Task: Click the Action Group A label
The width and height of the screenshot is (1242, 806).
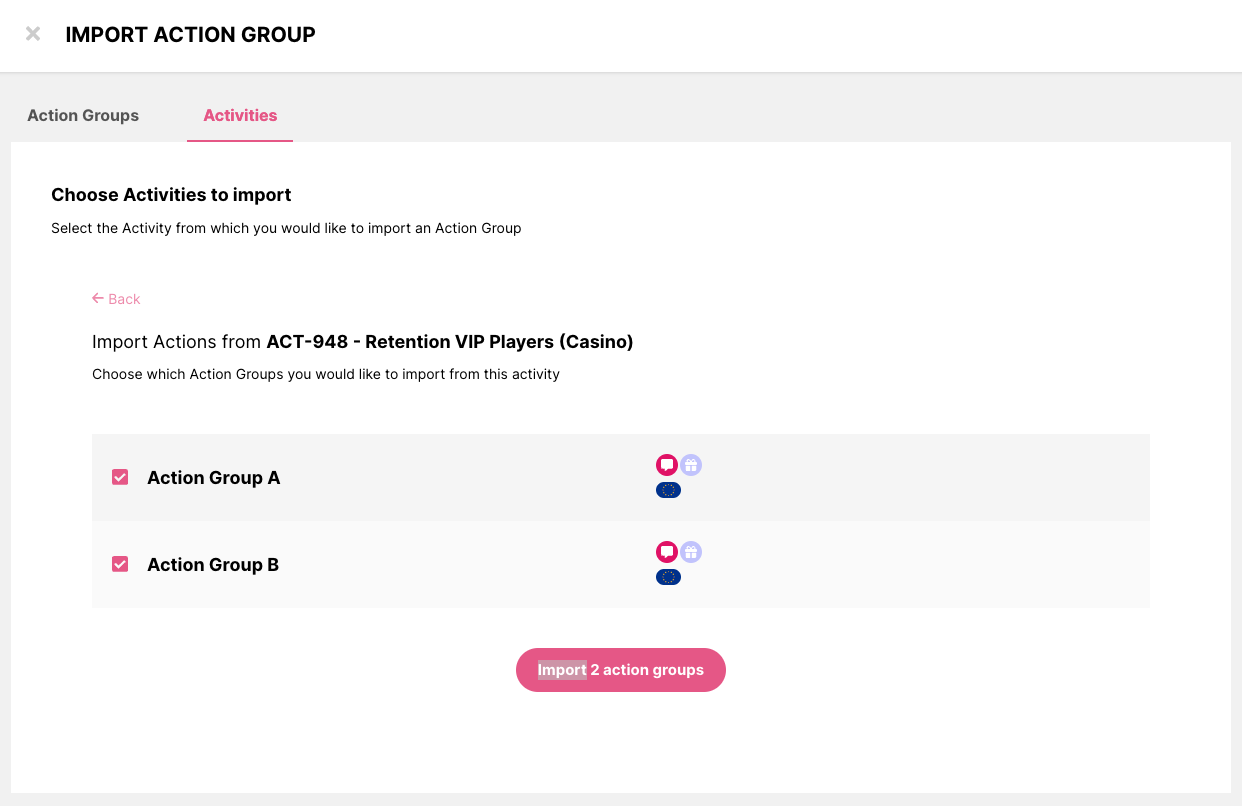Action: pos(213,478)
